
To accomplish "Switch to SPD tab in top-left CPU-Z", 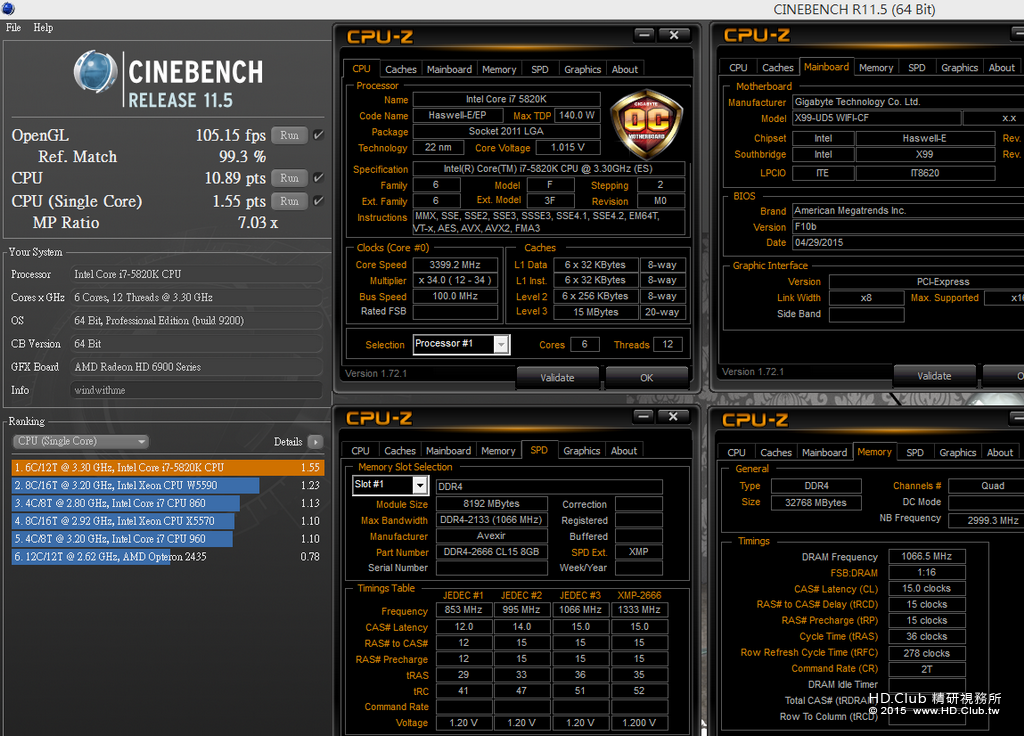I will (x=540, y=69).
